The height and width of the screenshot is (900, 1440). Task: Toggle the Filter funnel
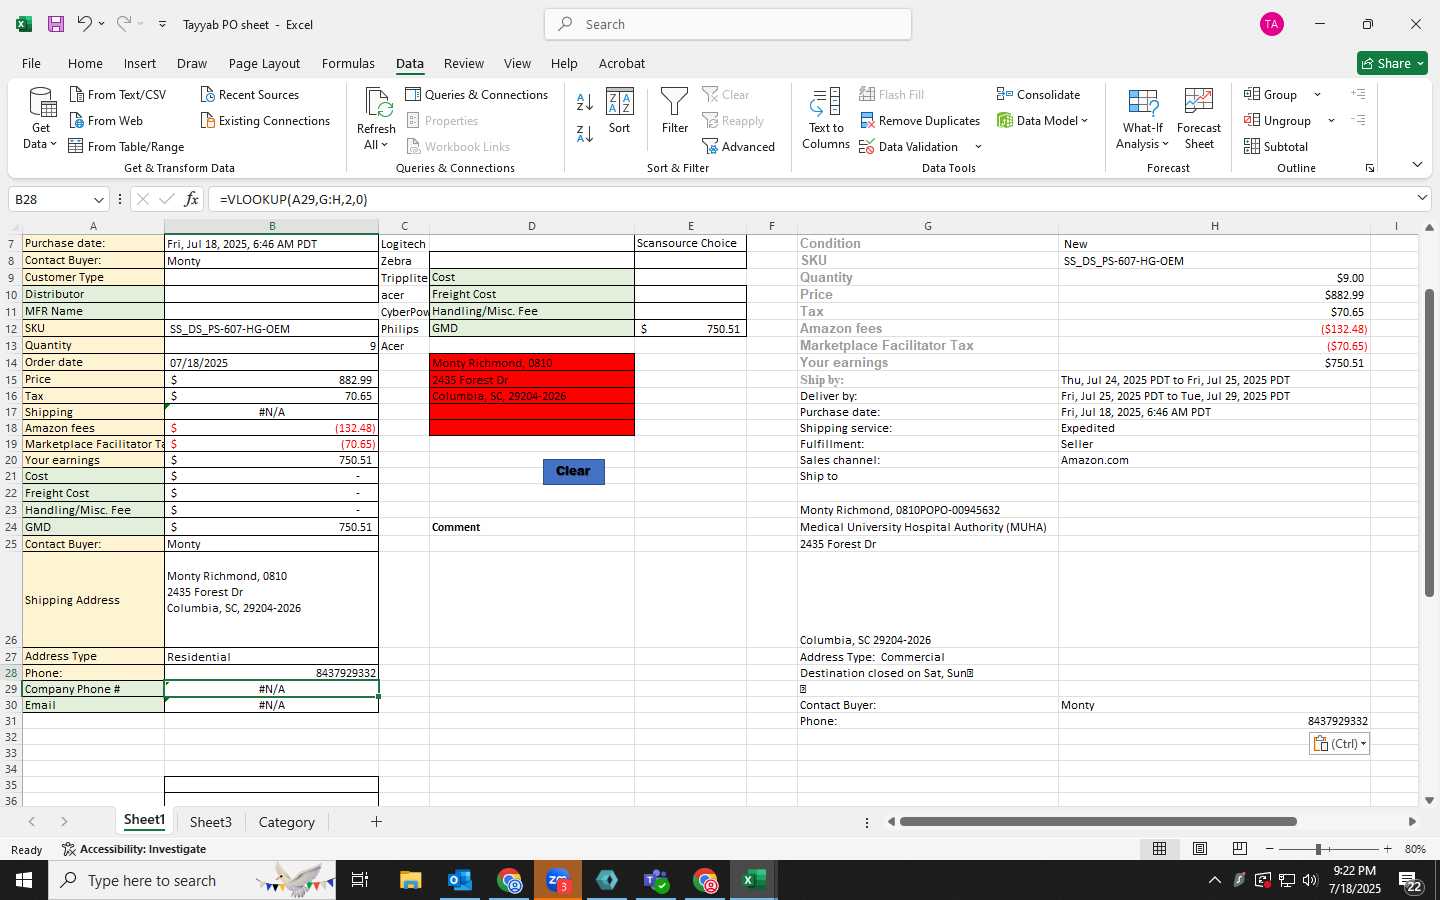(675, 111)
